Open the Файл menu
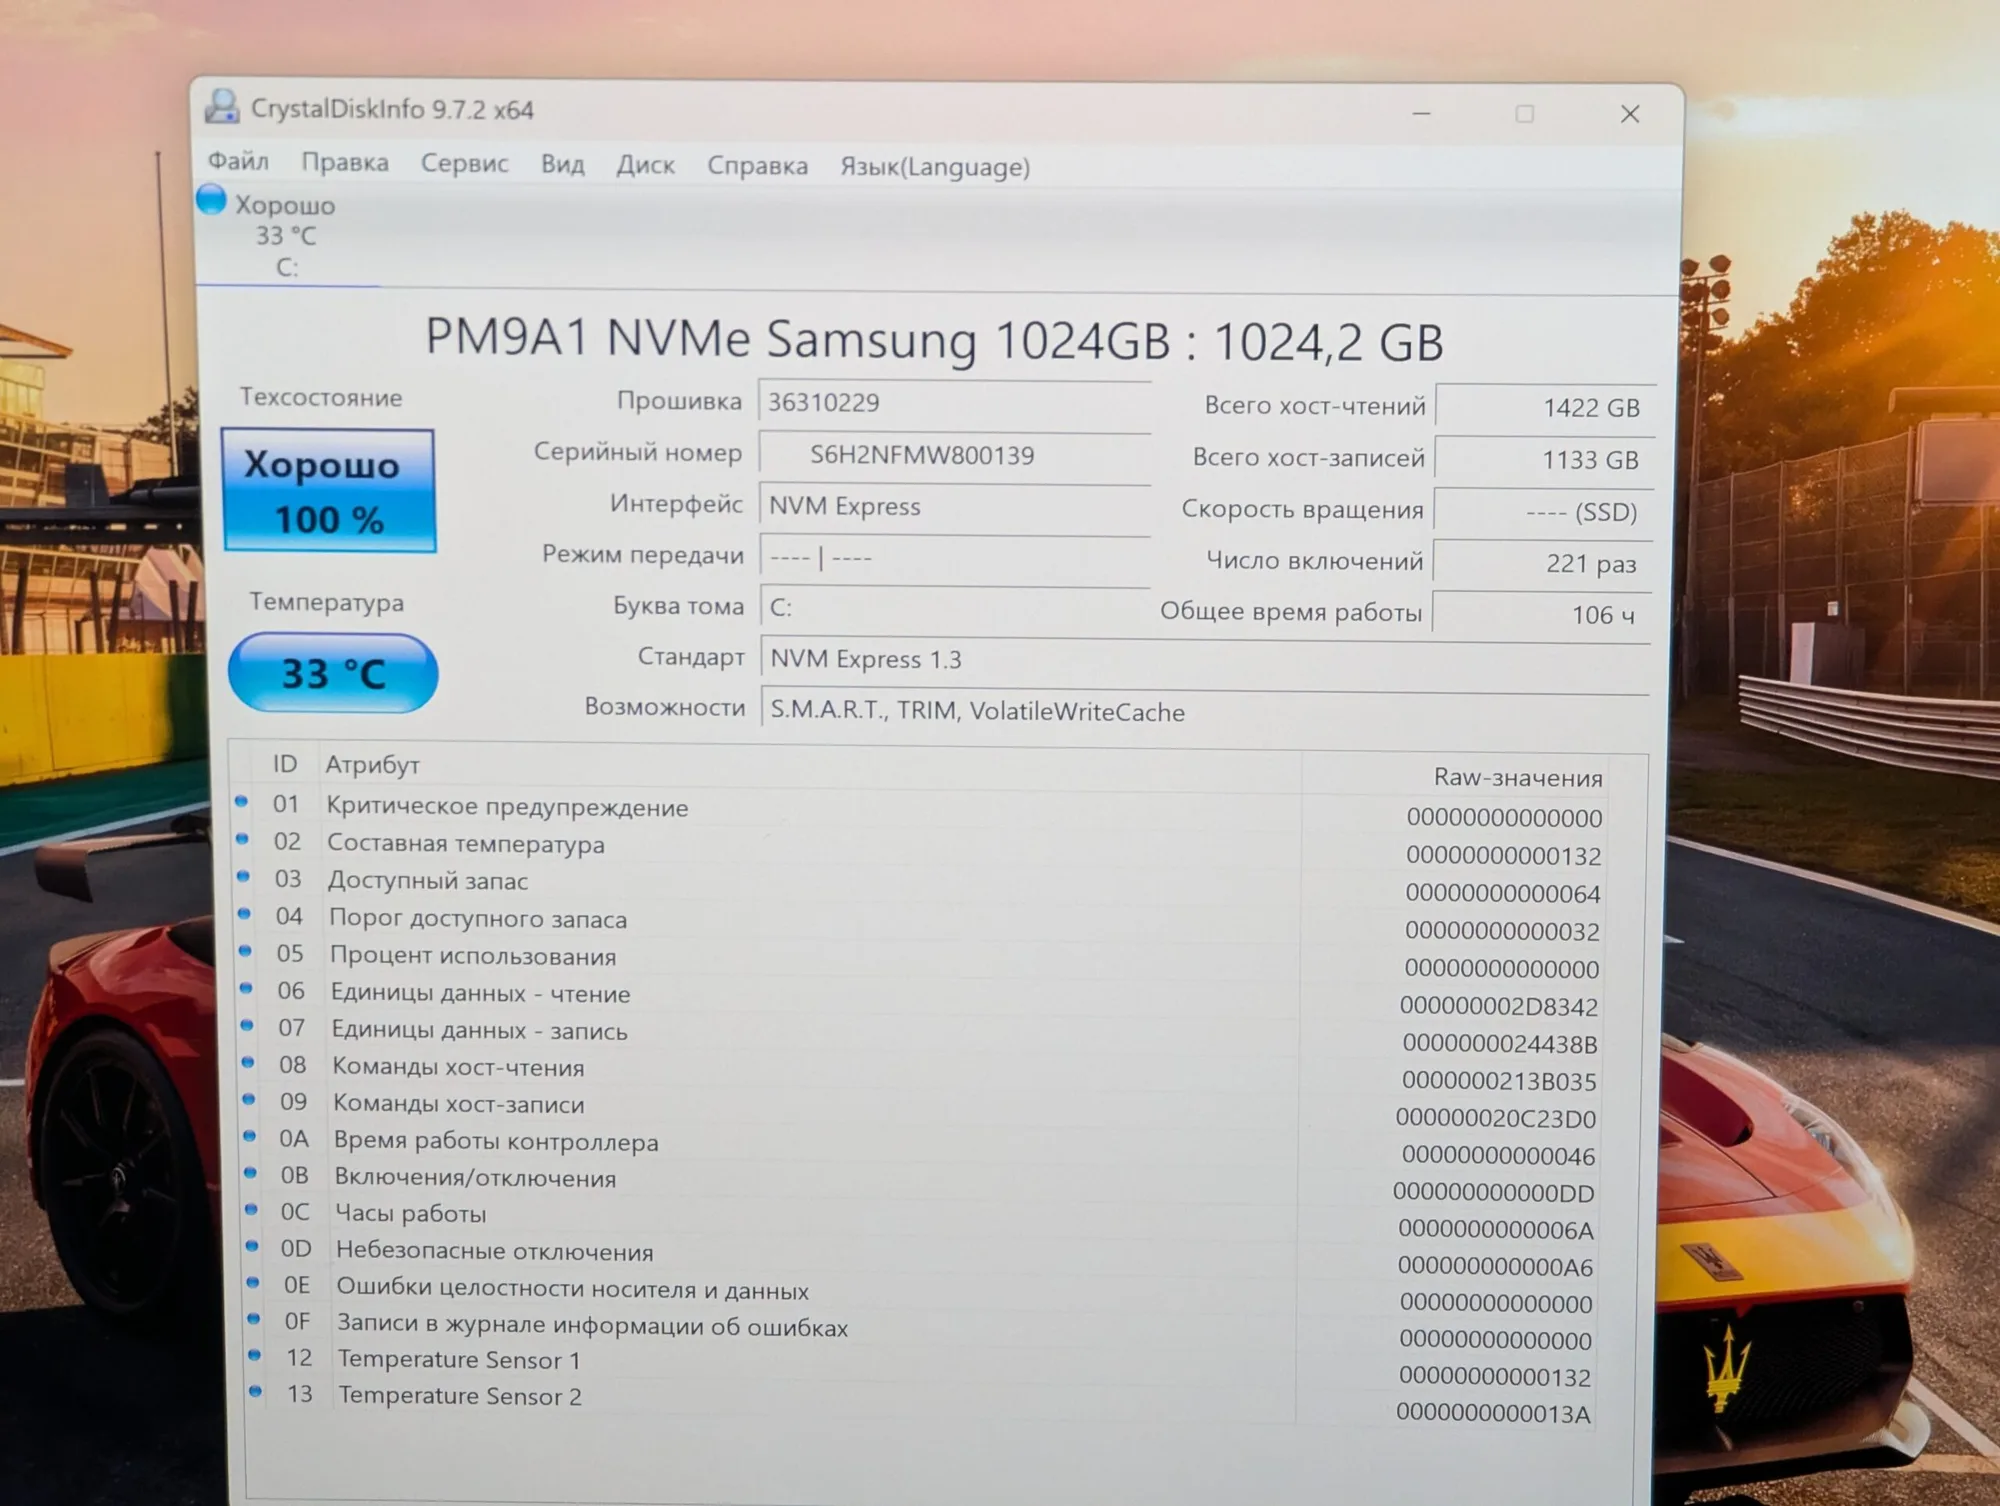 click(x=238, y=161)
